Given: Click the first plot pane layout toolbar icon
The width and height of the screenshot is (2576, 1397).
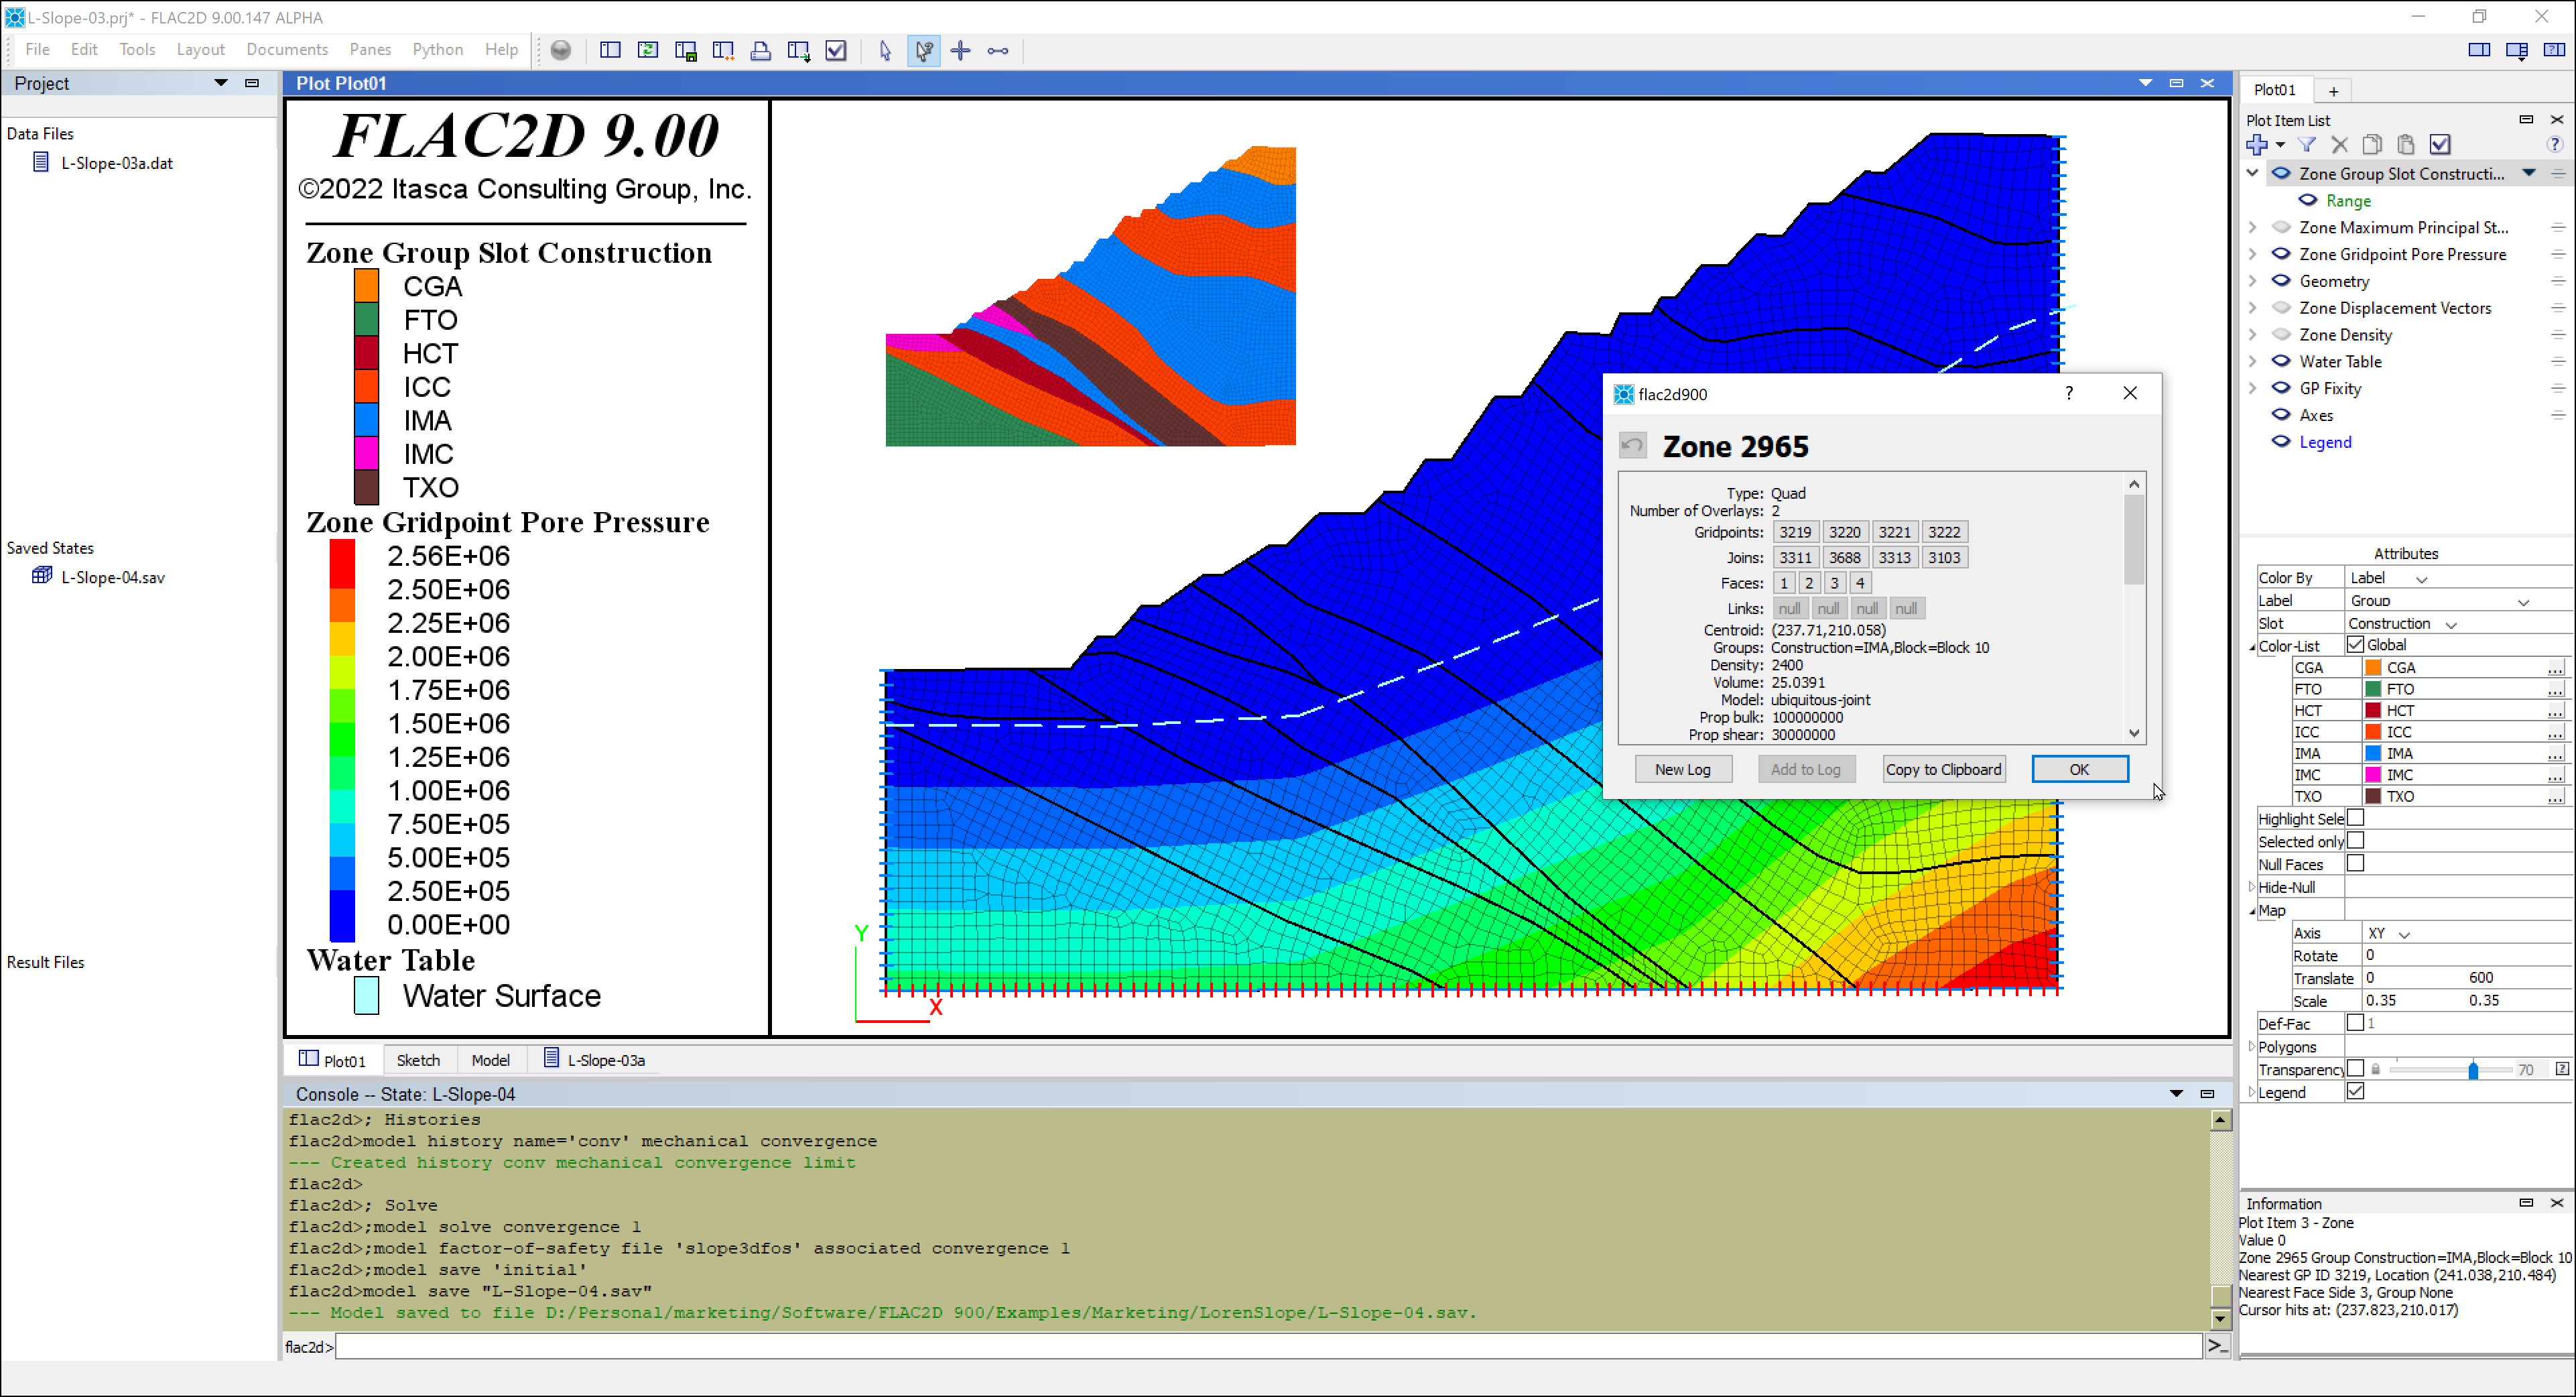Looking at the screenshot, I should (610, 50).
